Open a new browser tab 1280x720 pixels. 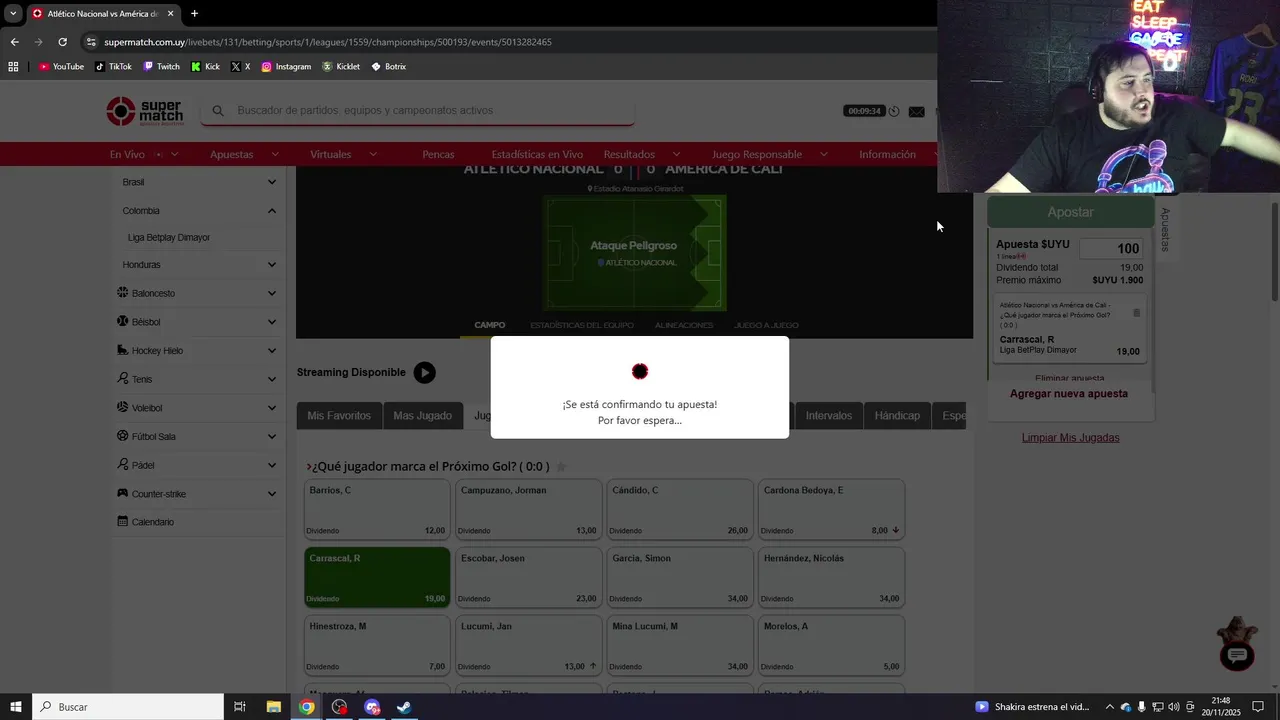pyautogui.click(x=194, y=14)
